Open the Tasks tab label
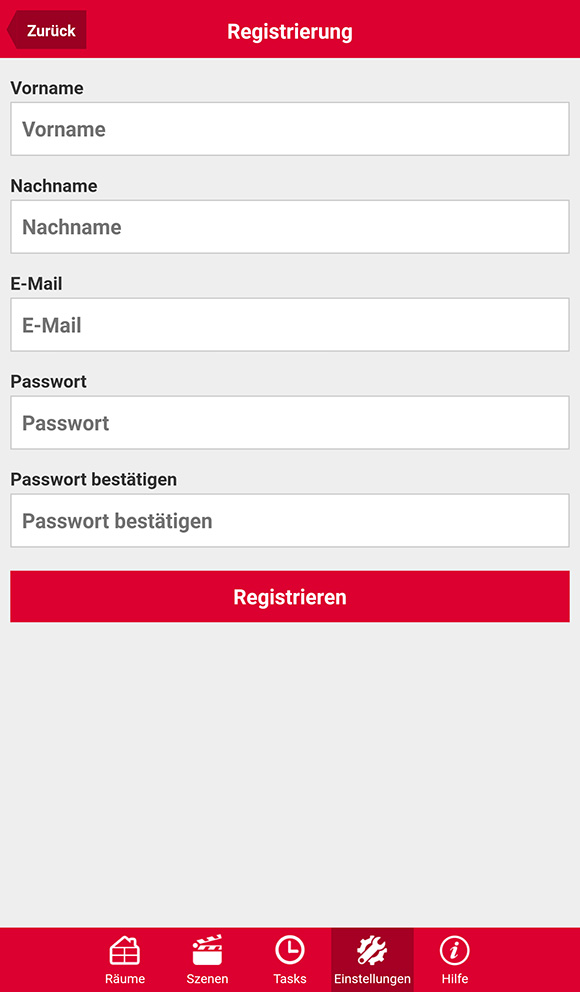The height and width of the screenshot is (992, 580). [290, 979]
